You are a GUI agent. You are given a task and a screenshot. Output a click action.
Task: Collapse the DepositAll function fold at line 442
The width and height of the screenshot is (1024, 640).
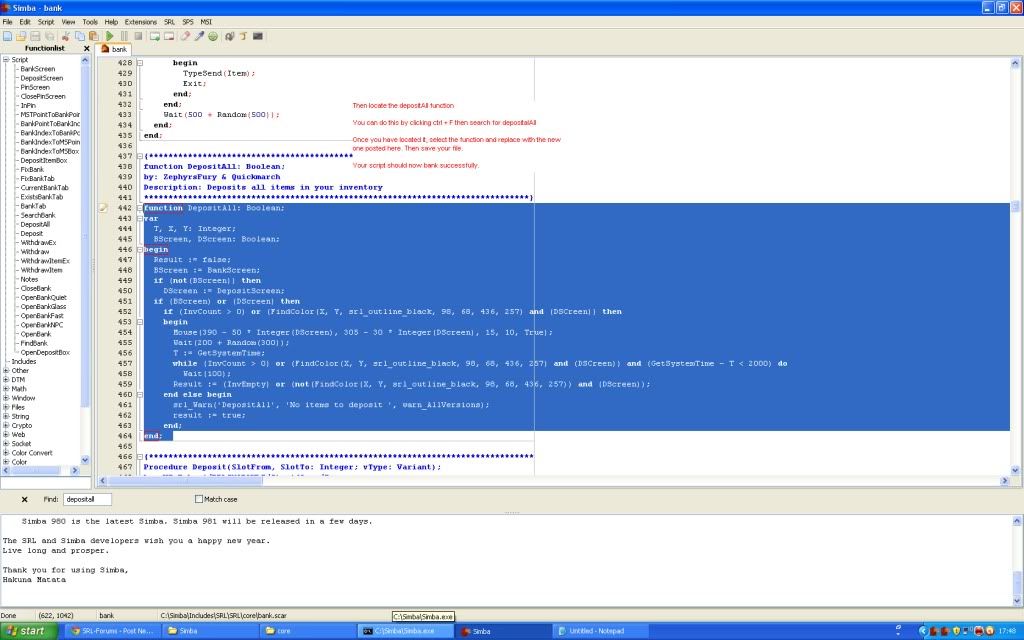click(x=139, y=208)
